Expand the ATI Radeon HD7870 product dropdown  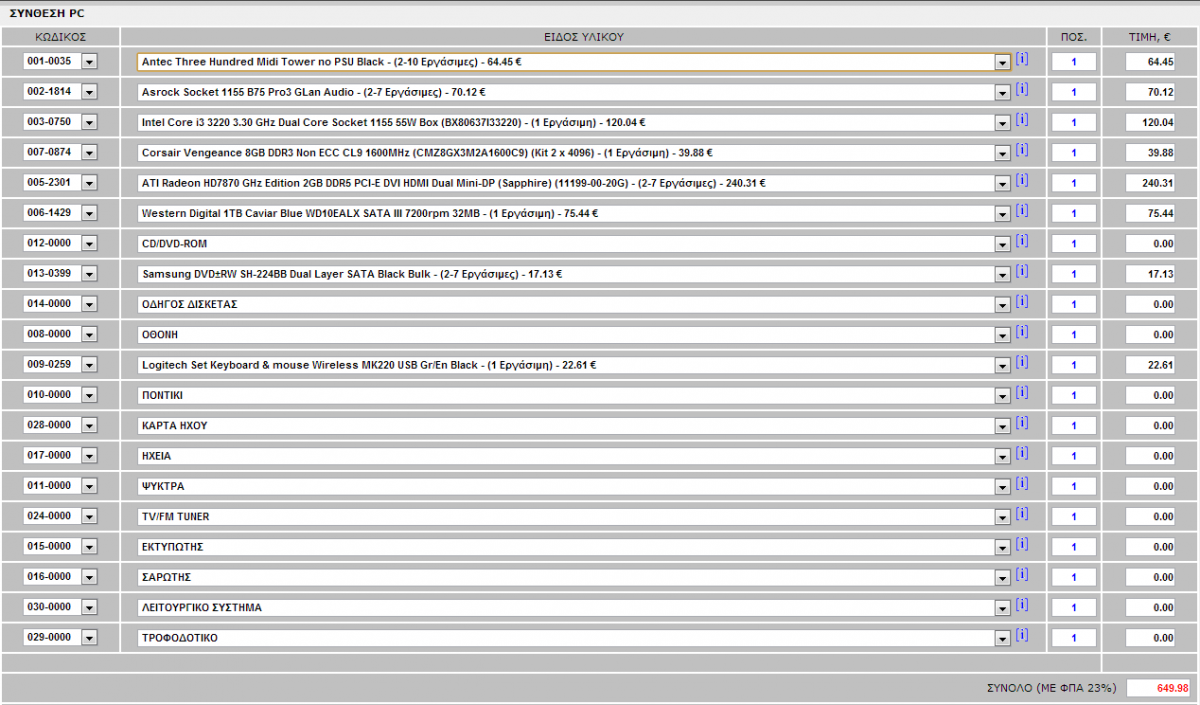pyautogui.click(x=1002, y=183)
